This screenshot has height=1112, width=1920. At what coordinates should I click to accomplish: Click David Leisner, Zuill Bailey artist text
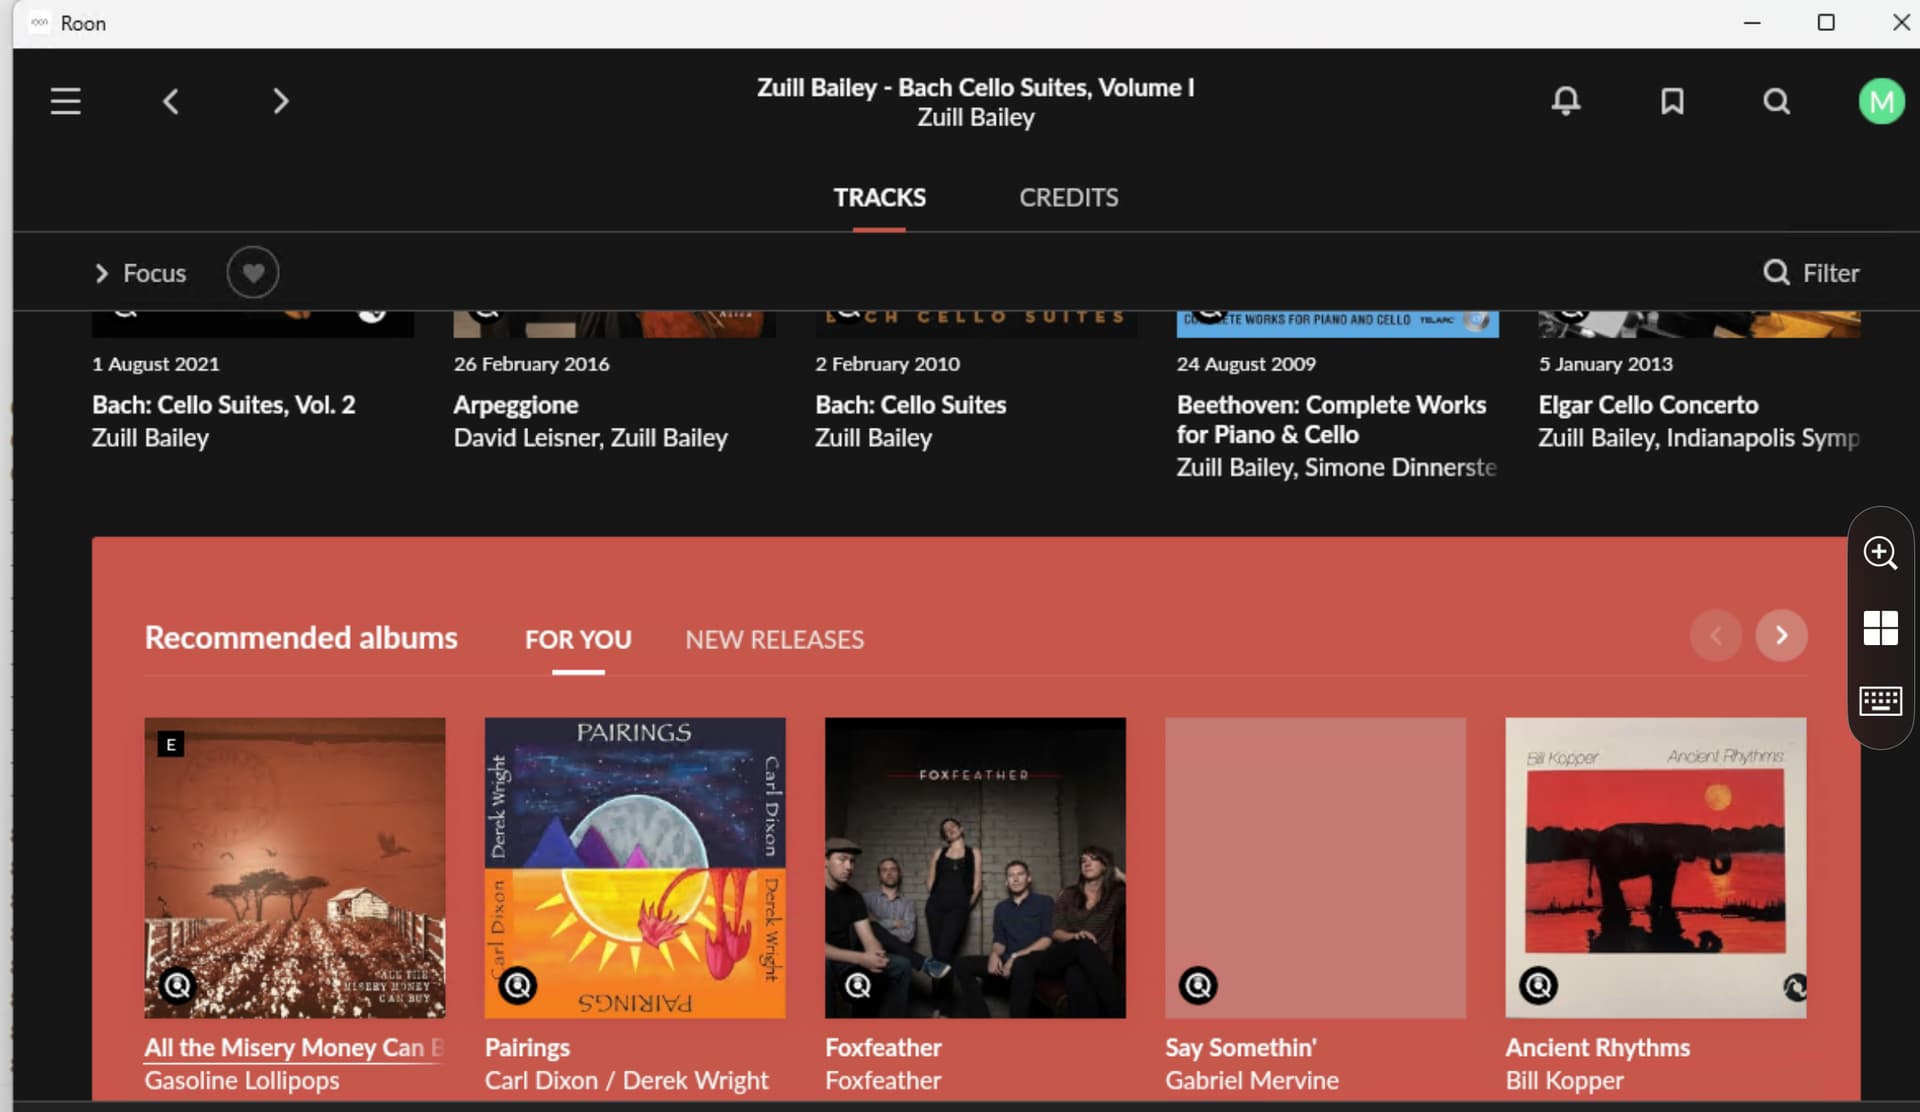coord(591,438)
